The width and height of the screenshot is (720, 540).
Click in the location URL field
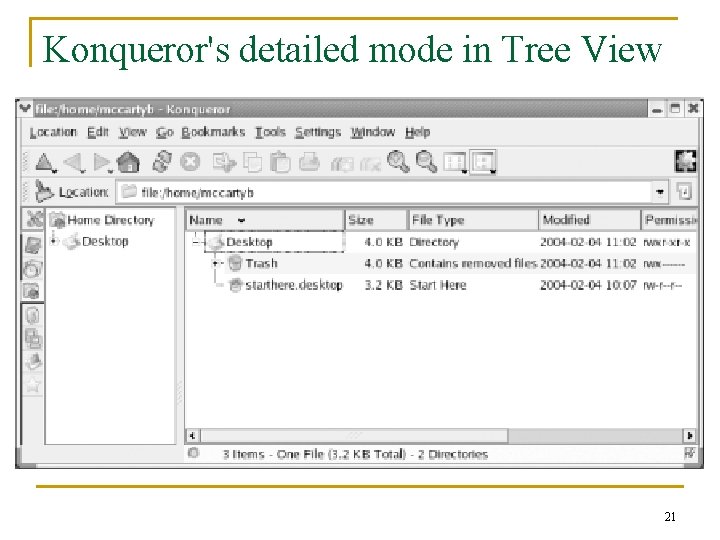pyautogui.click(x=383, y=192)
